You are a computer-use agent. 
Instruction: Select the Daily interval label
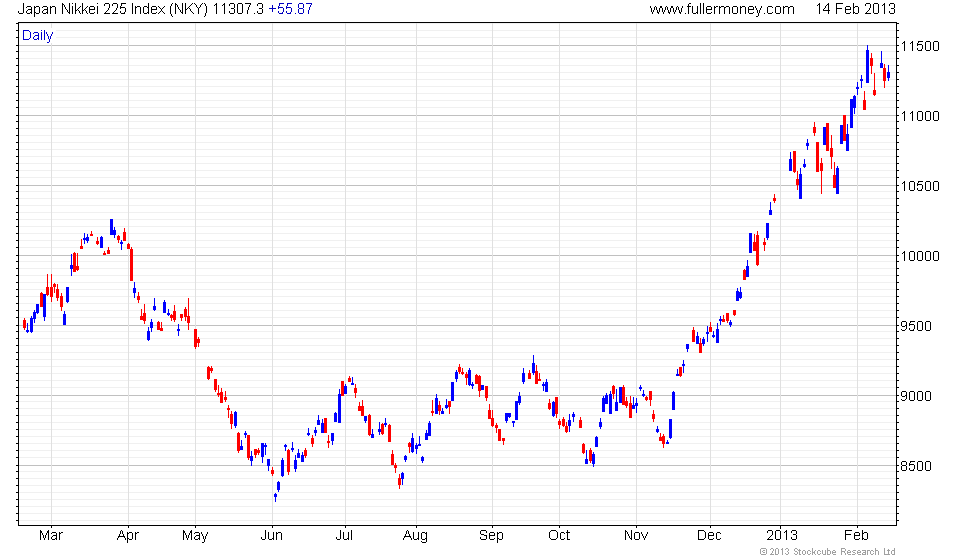38,36
